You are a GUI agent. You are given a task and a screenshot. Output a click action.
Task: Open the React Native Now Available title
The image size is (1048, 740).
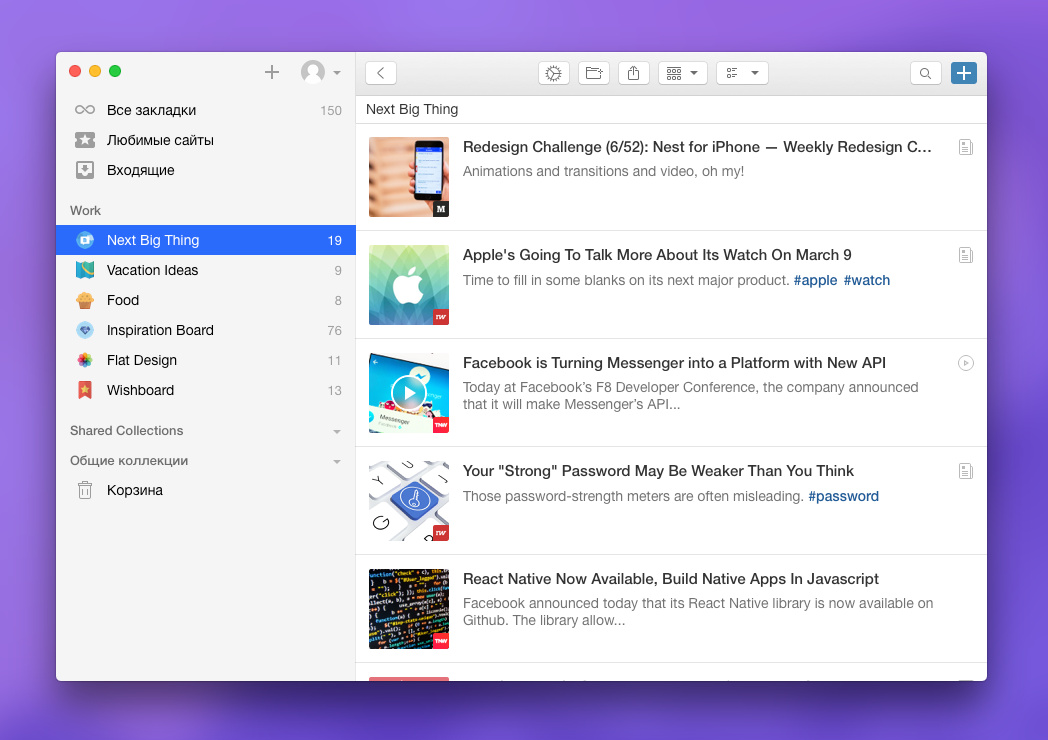tap(671, 579)
